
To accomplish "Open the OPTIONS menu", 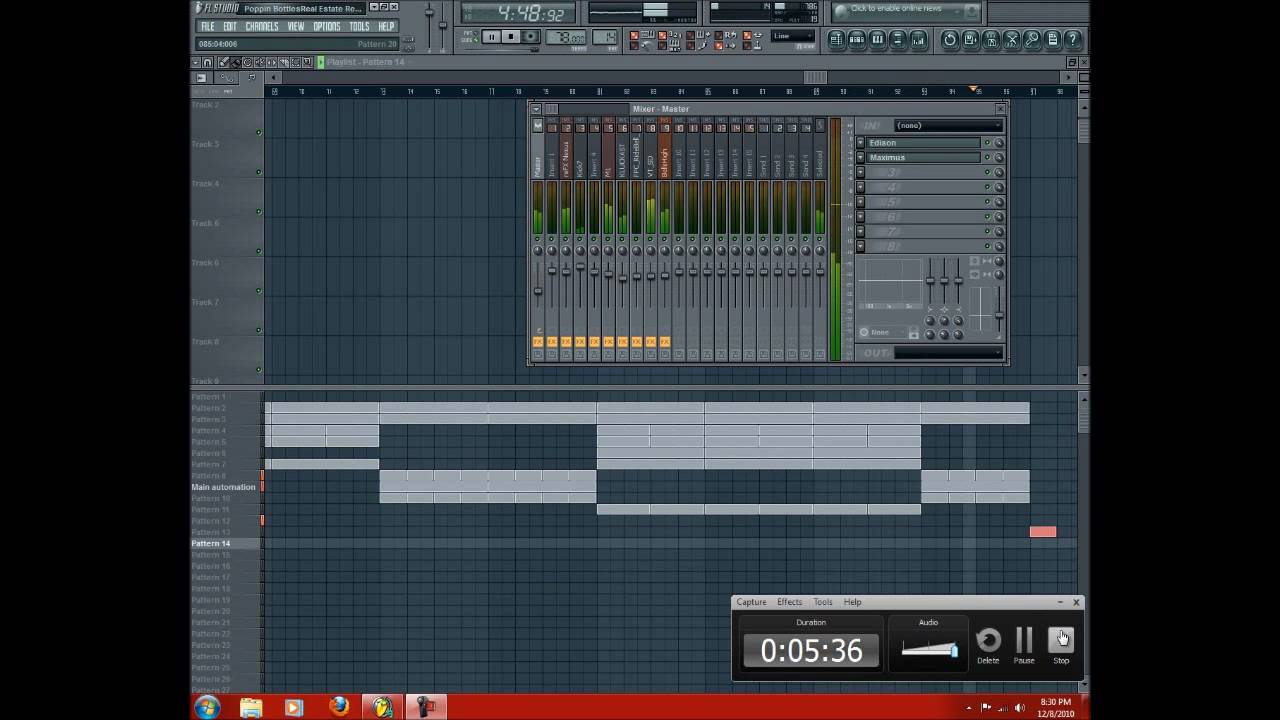I will click(327, 26).
